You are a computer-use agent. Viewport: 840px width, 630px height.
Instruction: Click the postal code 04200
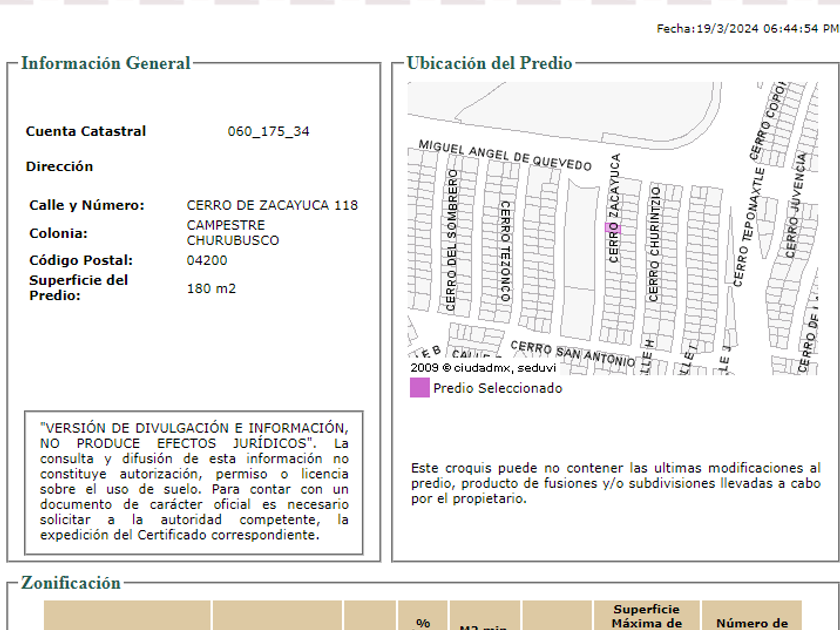coord(207,260)
